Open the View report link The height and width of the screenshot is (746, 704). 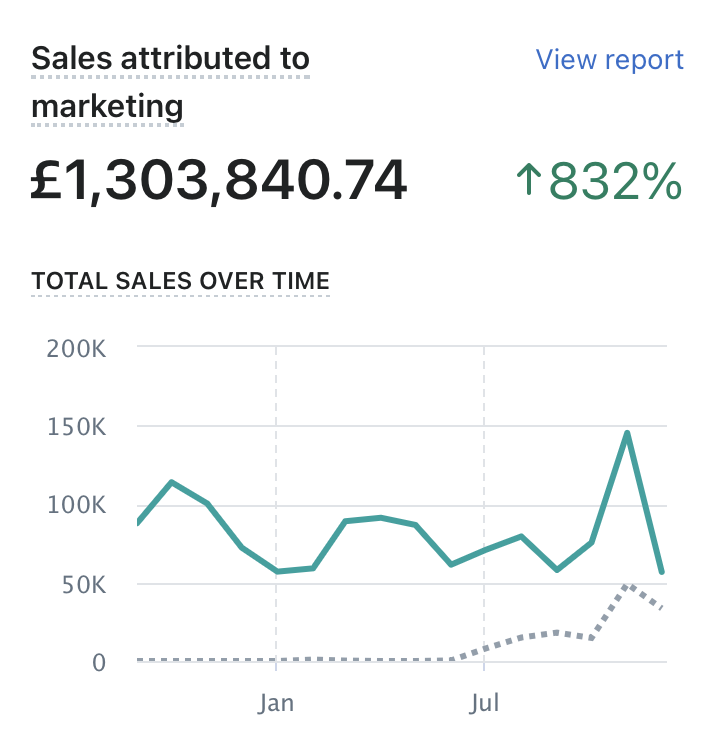click(610, 60)
